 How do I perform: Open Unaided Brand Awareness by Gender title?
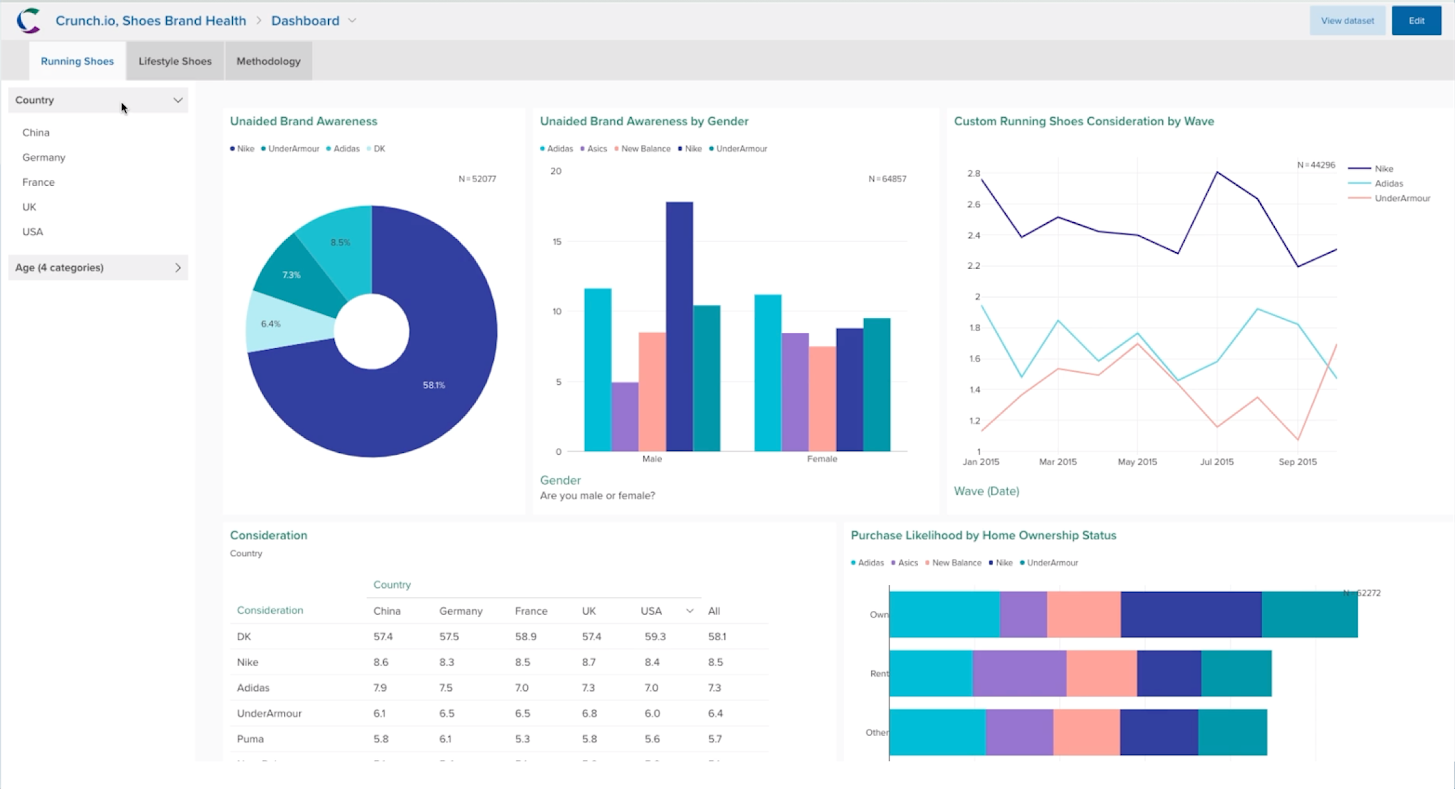[644, 121]
